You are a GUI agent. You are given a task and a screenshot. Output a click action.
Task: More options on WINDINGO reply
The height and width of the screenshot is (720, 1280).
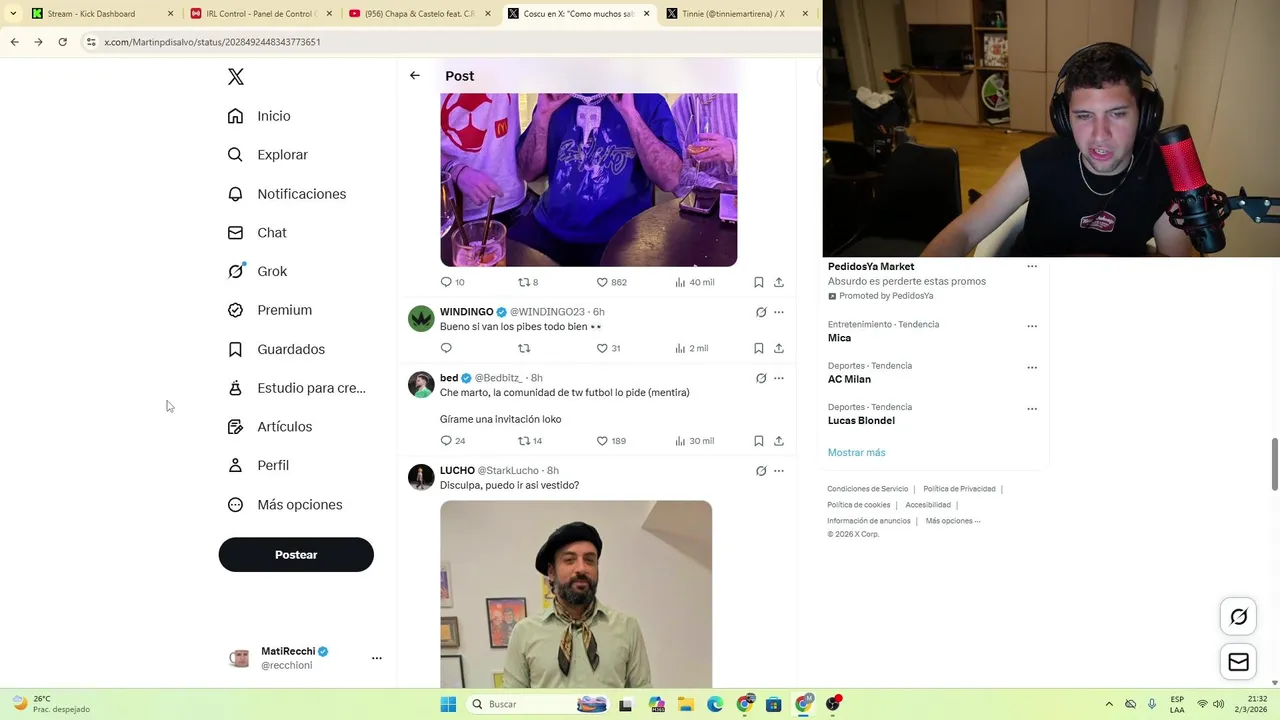(x=779, y=312)
